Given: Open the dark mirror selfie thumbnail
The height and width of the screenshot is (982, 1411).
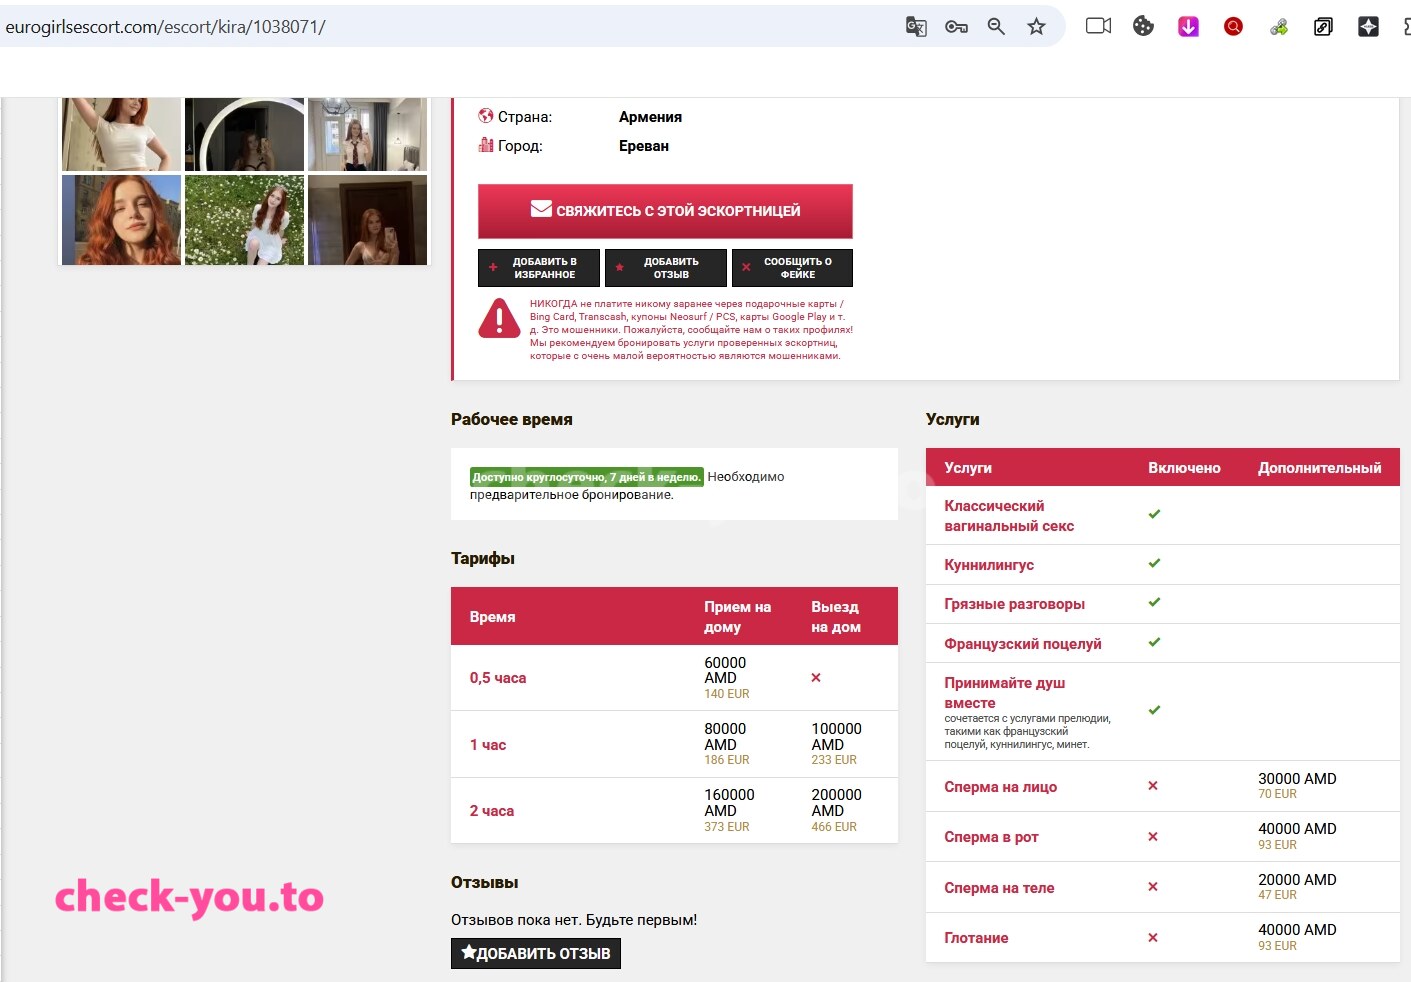Looking at the screenshot, I should click(x=367, y=220).
